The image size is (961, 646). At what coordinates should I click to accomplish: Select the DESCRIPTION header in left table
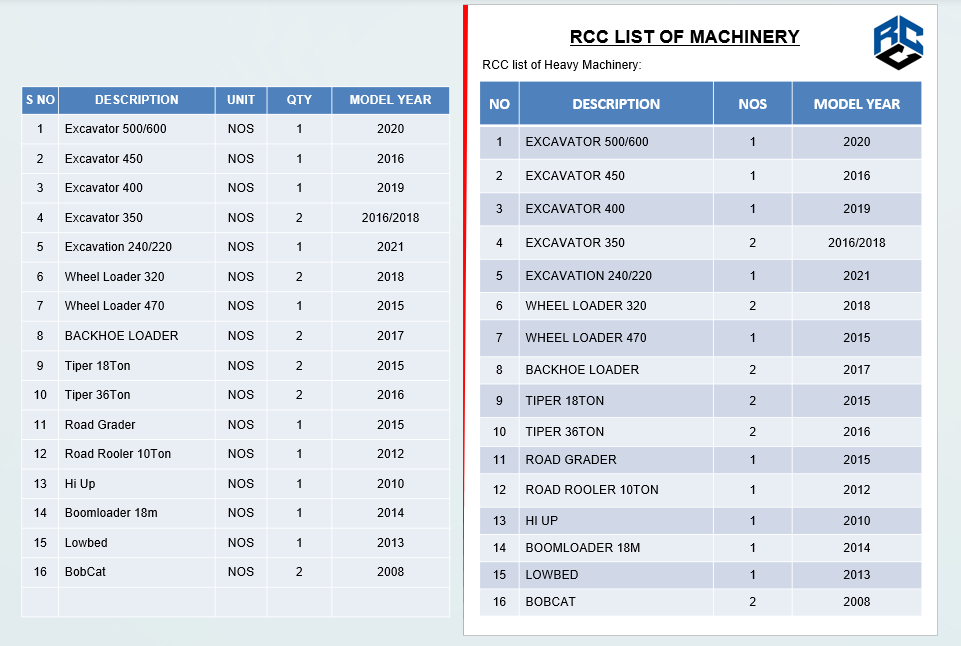137,100
